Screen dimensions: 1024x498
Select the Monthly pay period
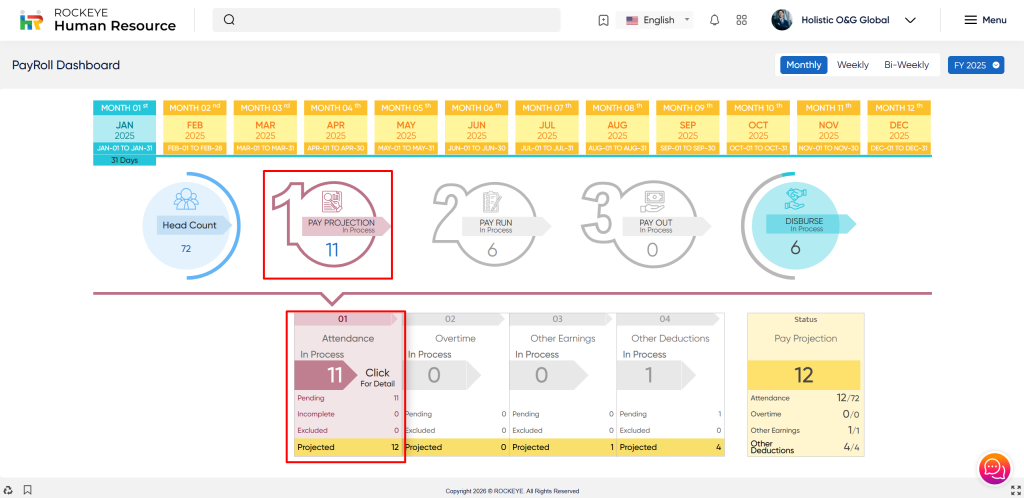(x=803, y=65)
